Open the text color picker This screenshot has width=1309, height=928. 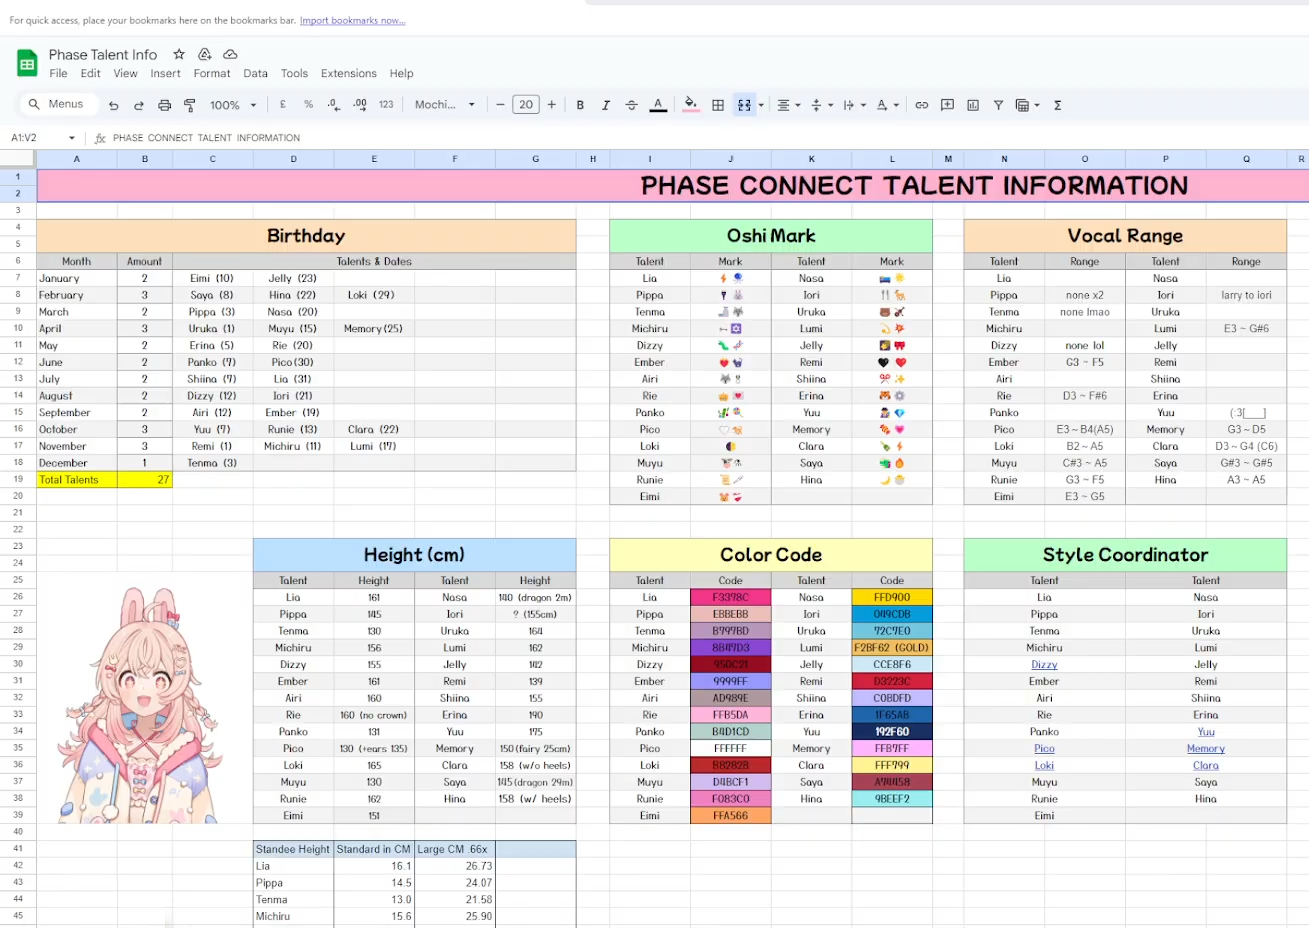coord(658,105)
